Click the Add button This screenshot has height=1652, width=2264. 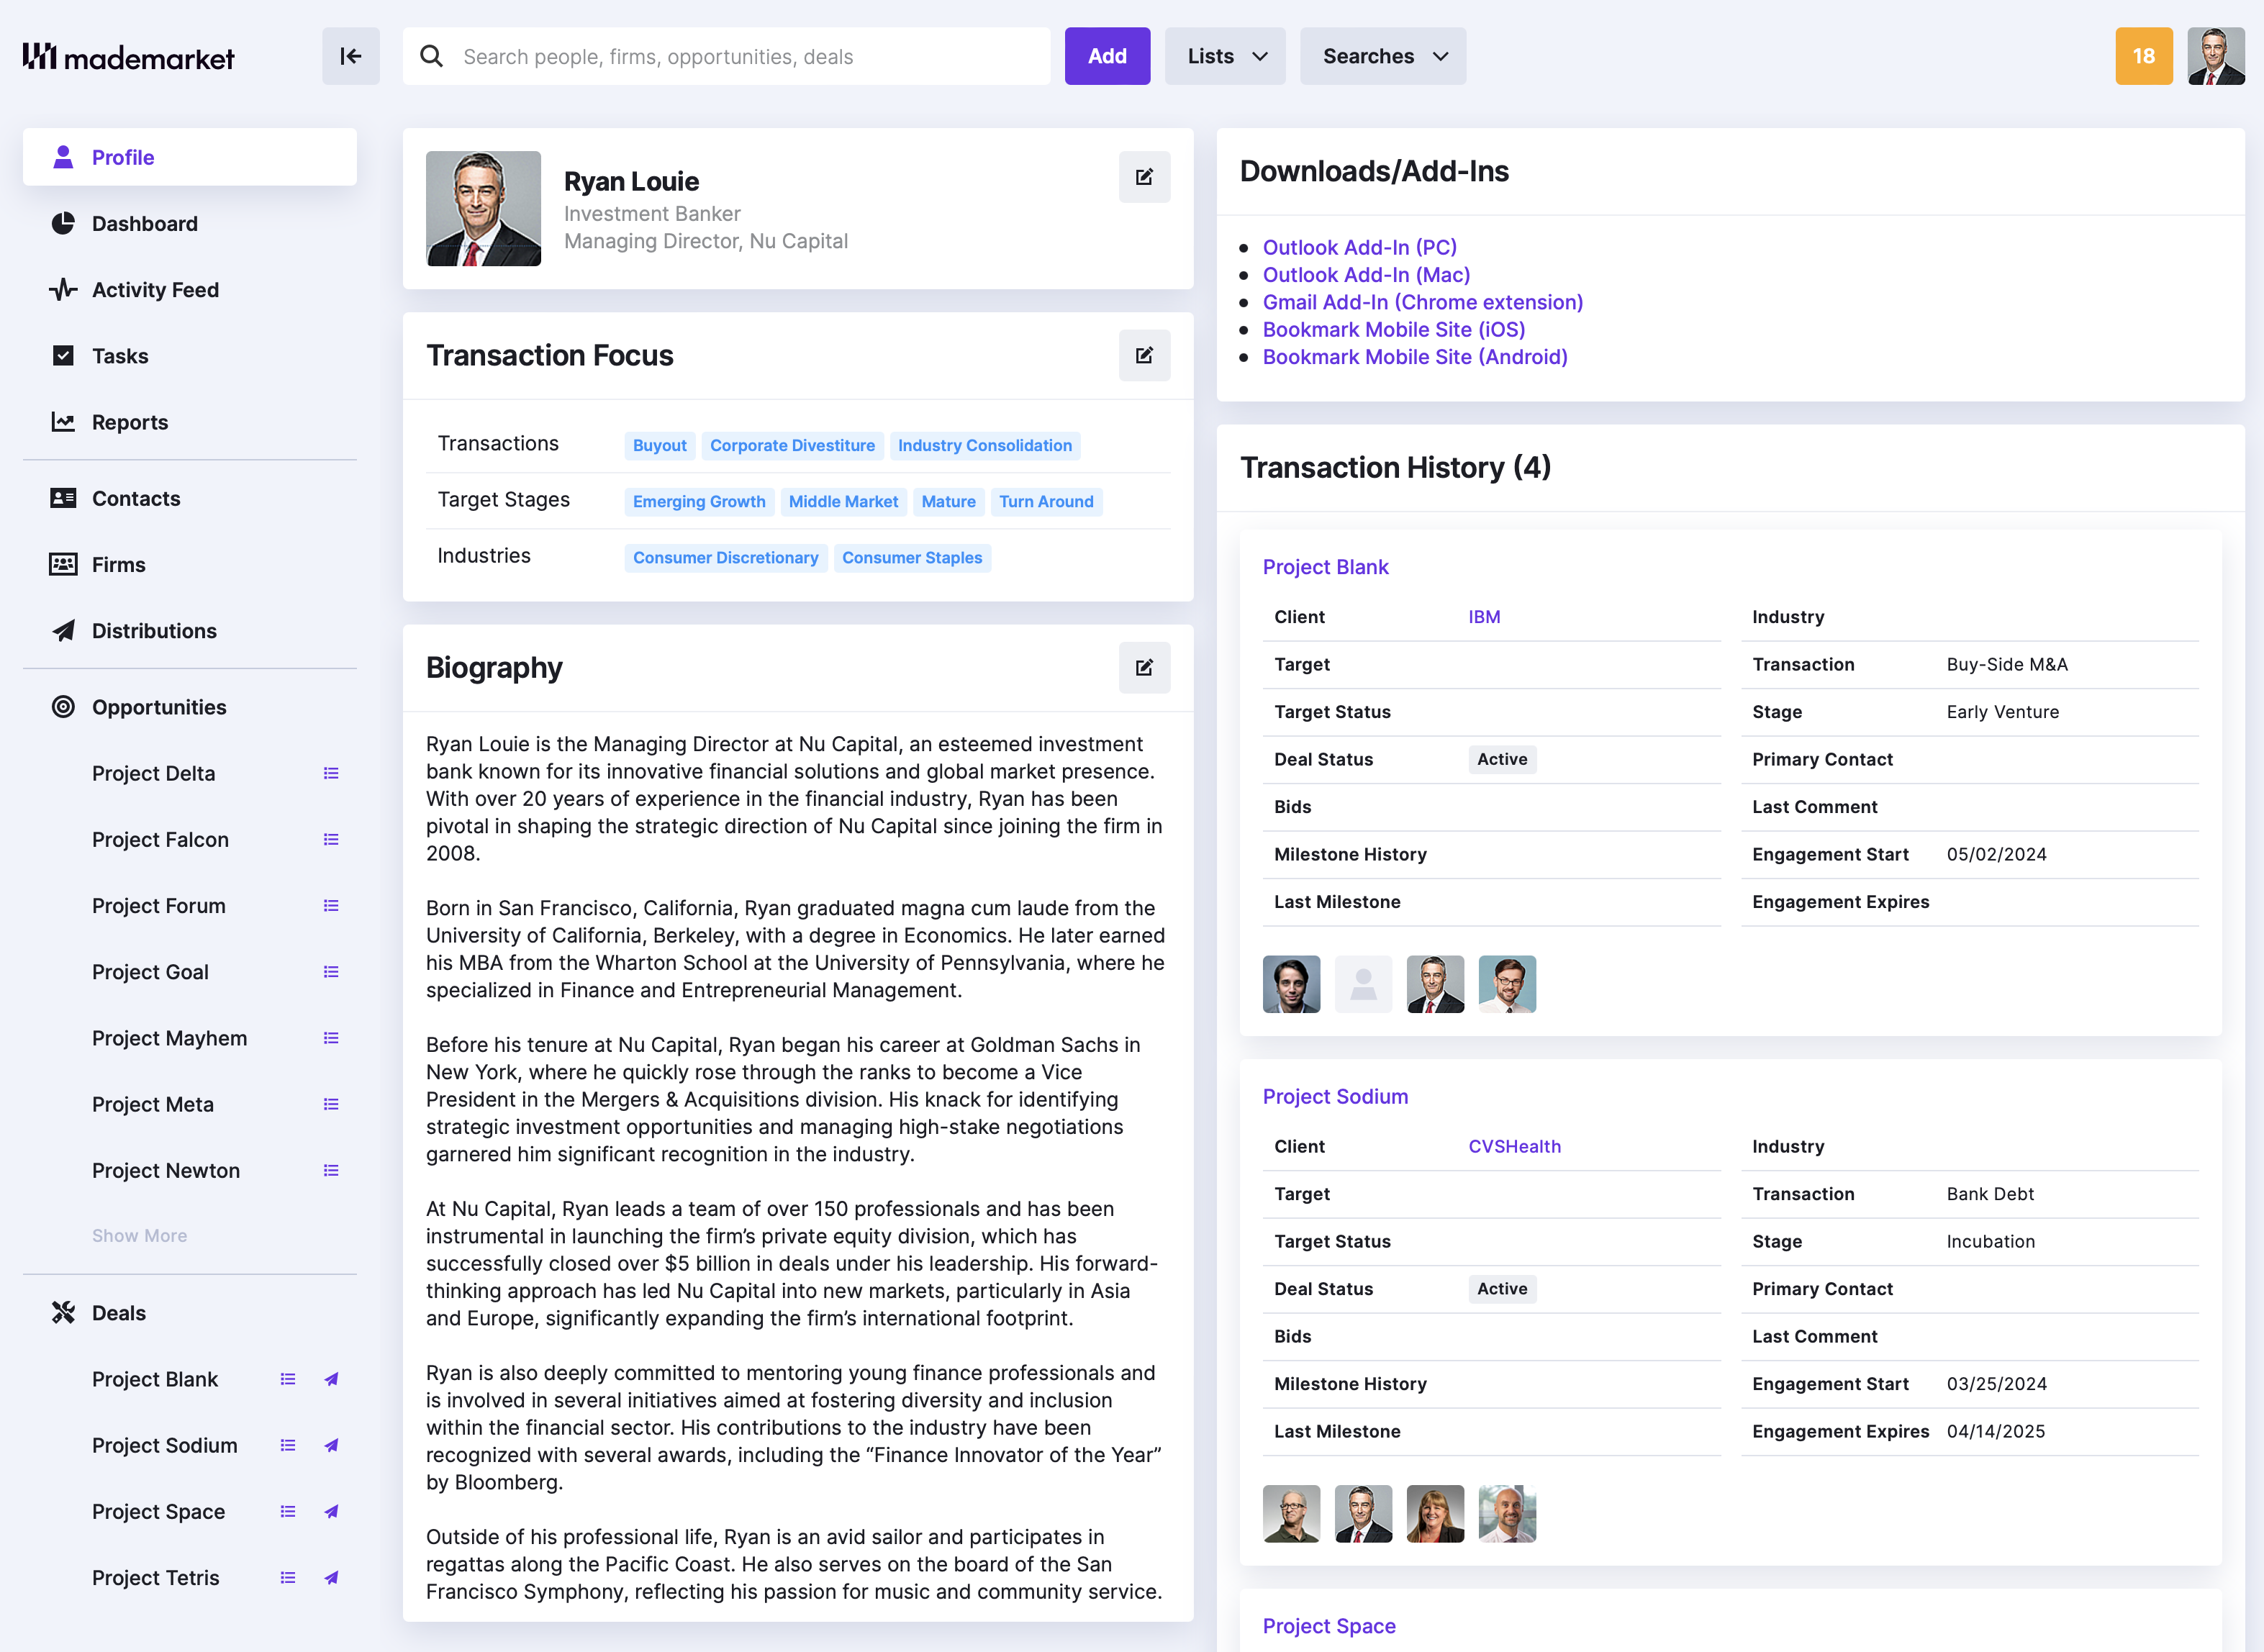pos(1107,56)
